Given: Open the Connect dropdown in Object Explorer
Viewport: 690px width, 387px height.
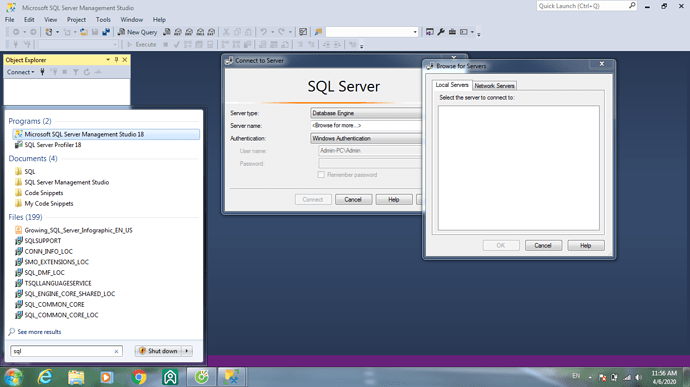Looking at the screenshot, I should (20, 72).
